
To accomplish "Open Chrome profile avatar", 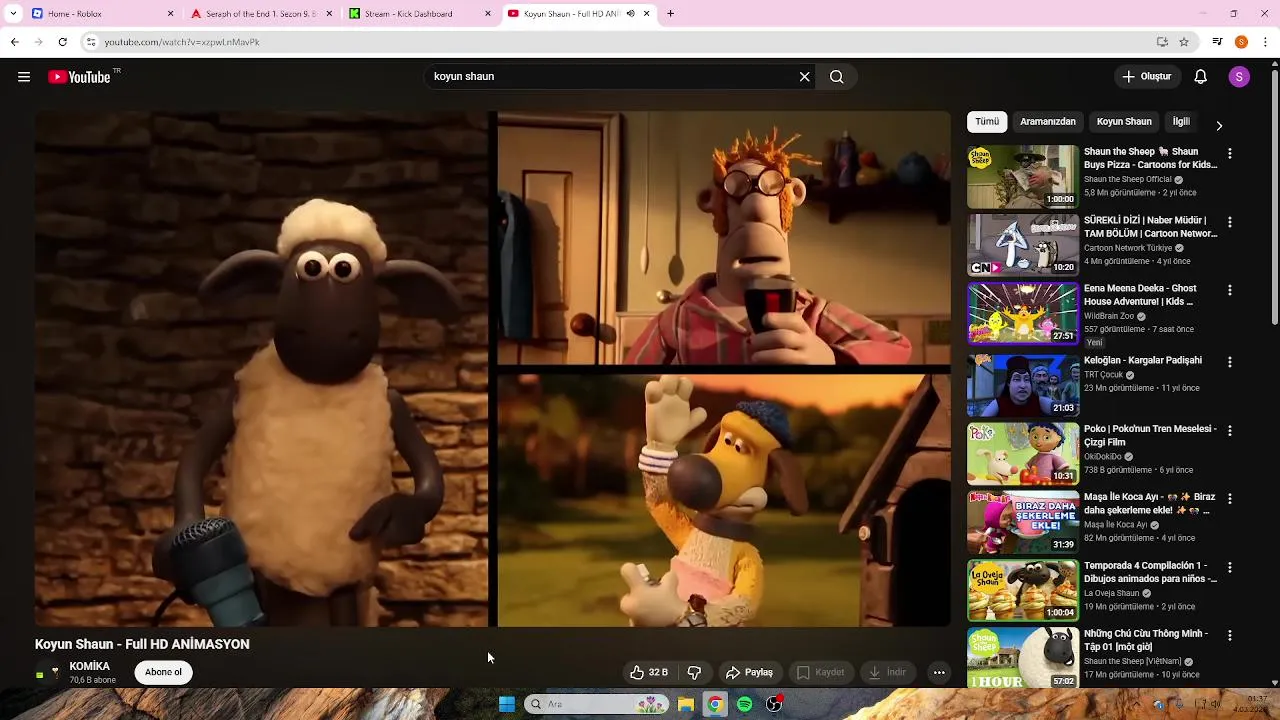I will coord(1241,42).
